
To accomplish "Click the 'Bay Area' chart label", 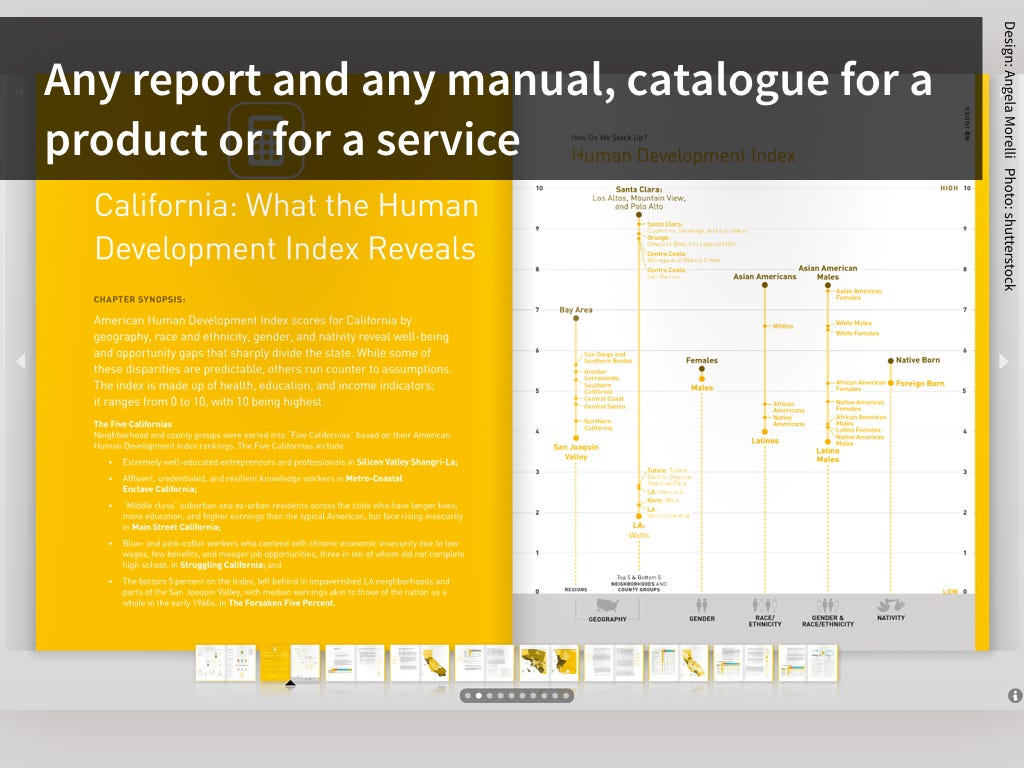I will click(575, 310).
